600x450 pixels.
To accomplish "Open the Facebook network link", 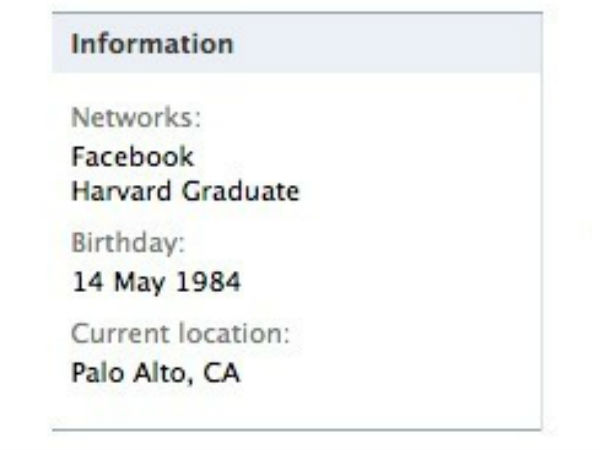I will click(132, 157).
